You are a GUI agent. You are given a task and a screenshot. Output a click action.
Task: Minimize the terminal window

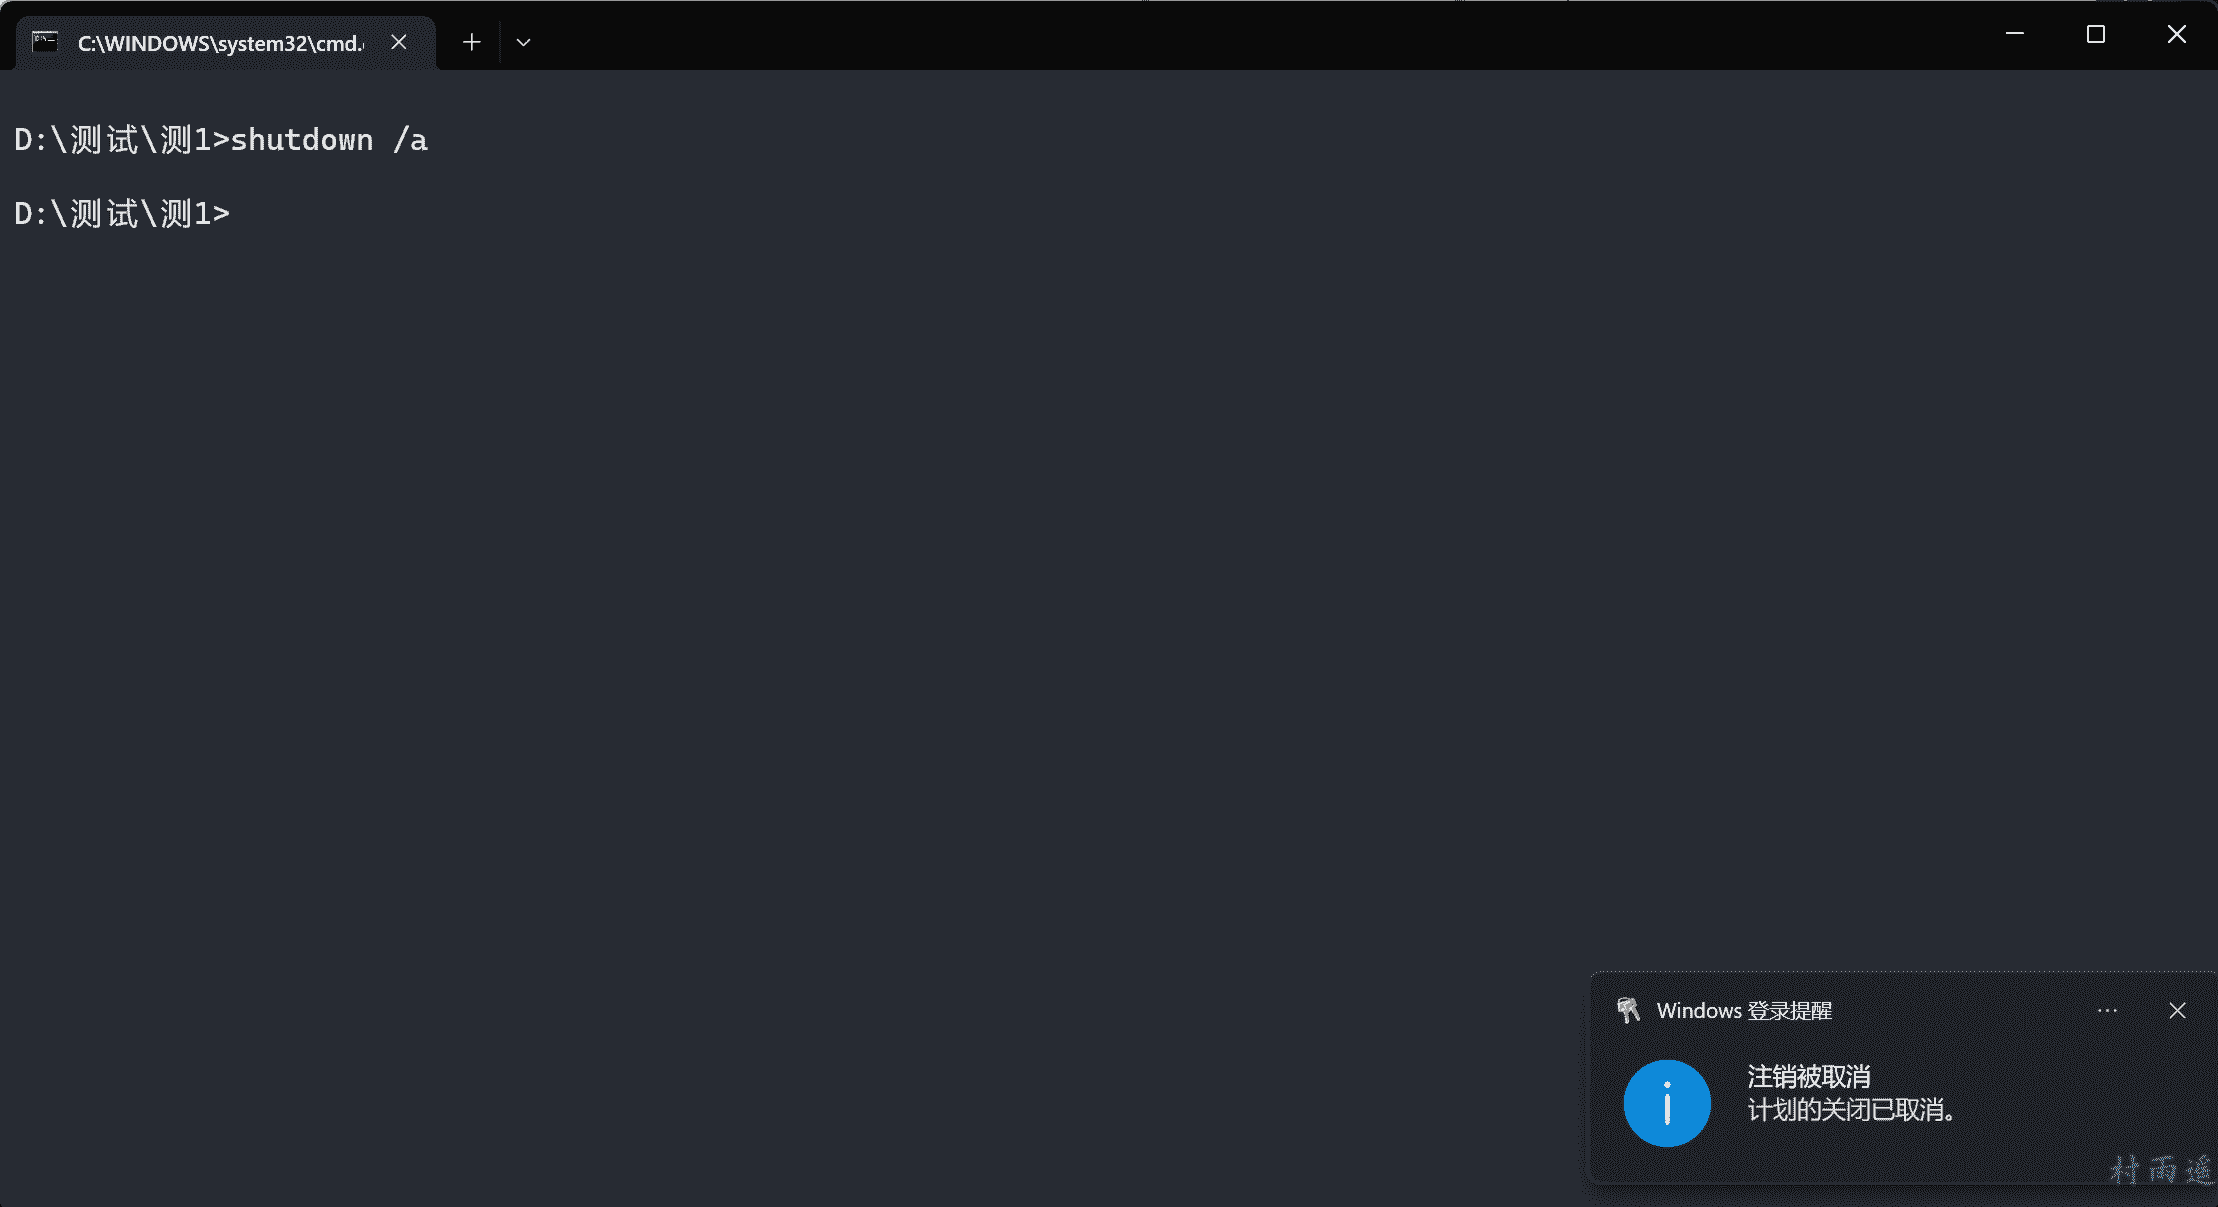[x=2015, y=34]
